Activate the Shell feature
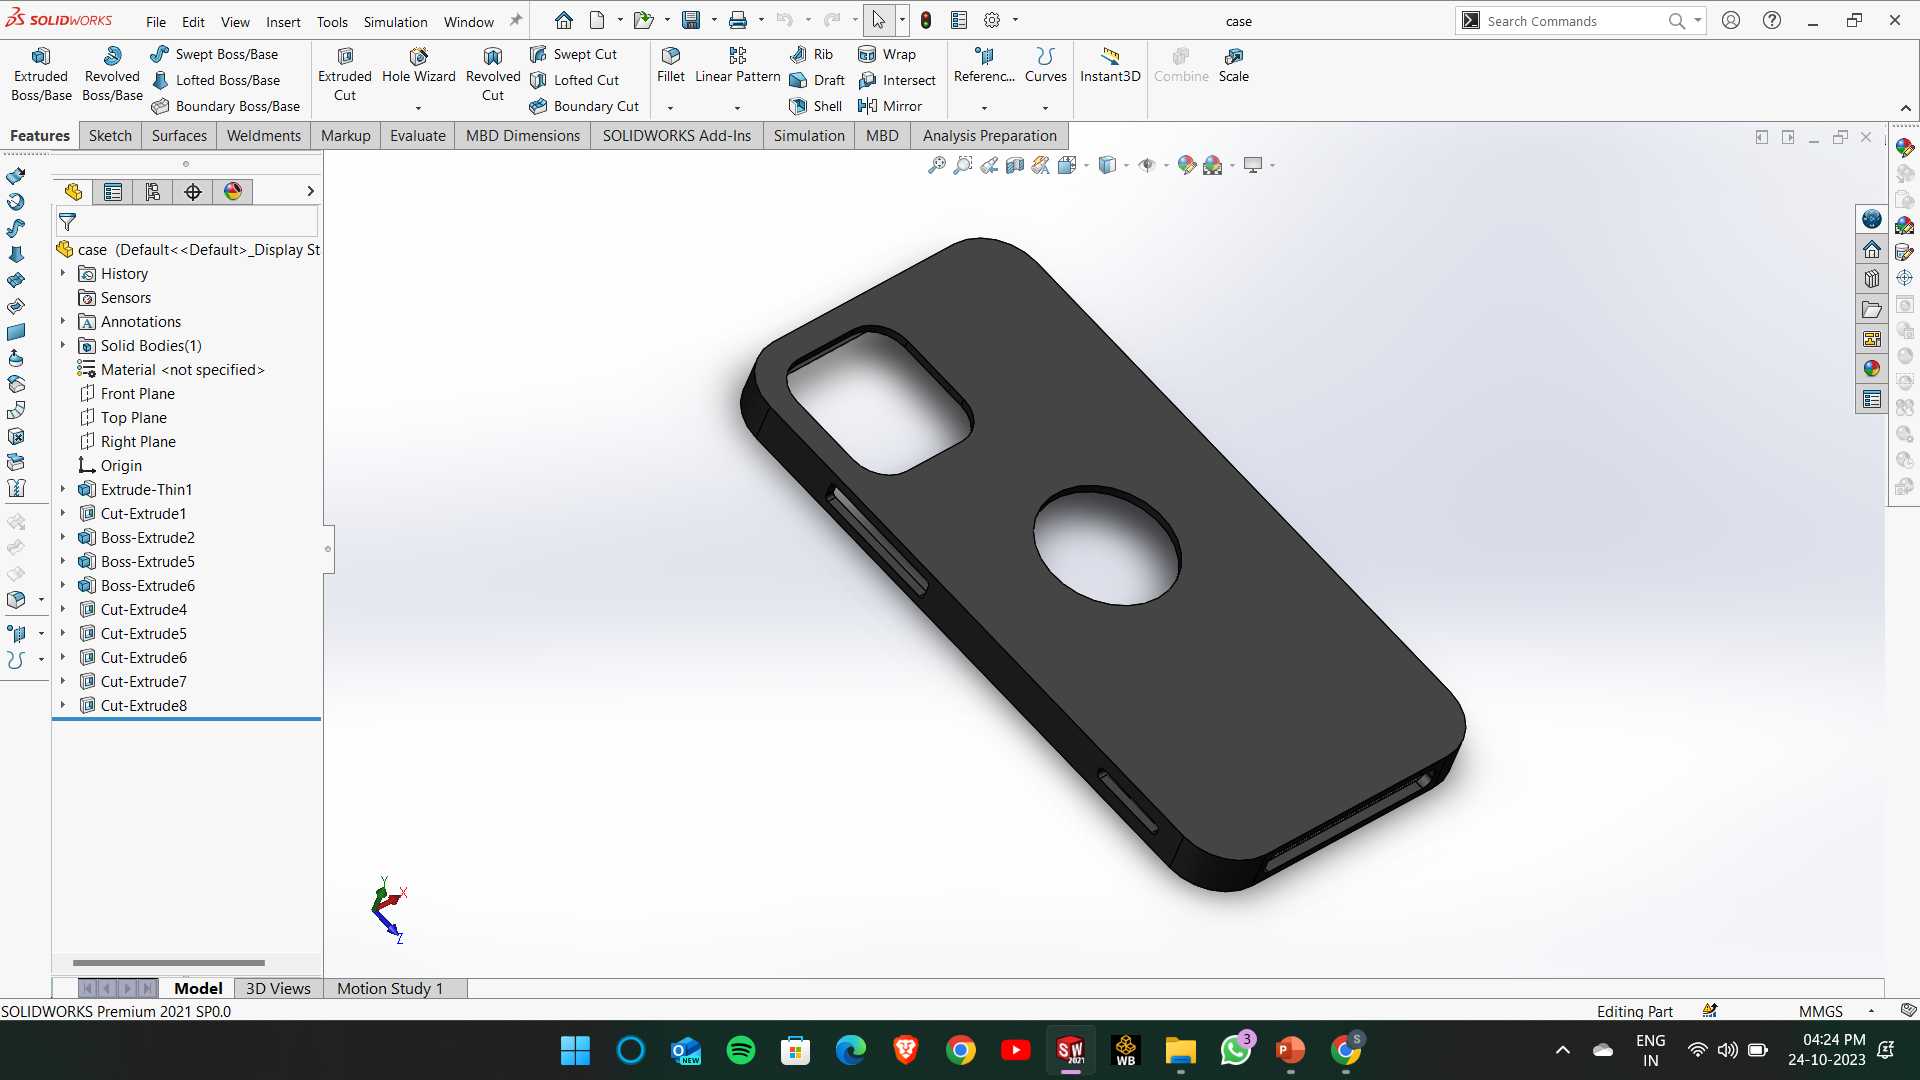This screenshot has width=1920, height=1080. (816, 106)
